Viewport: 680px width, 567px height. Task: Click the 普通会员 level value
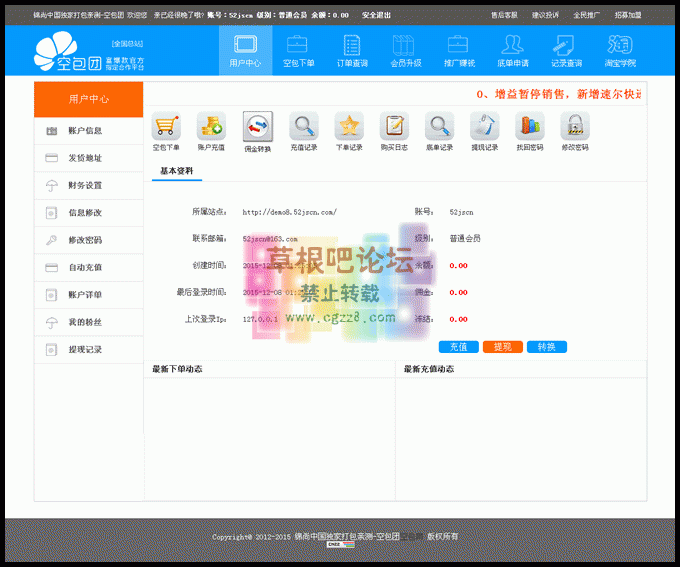tap(465, 238)
